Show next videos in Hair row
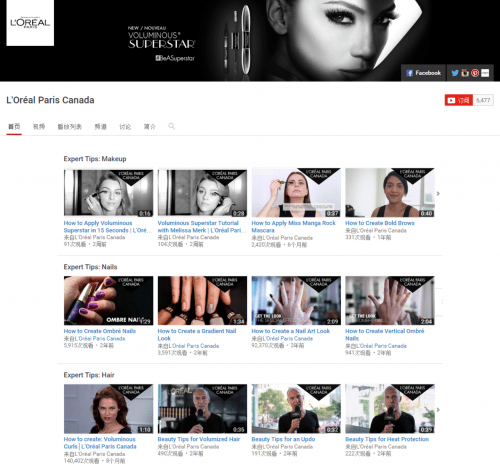The width and height of the screenshot is (500, 472). pos(438,410)
